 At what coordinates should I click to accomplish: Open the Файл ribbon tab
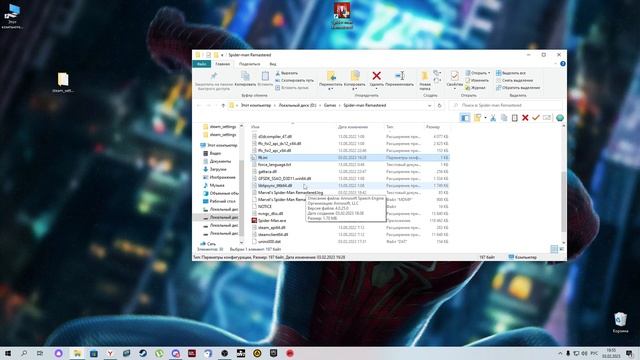pos(201,64)
